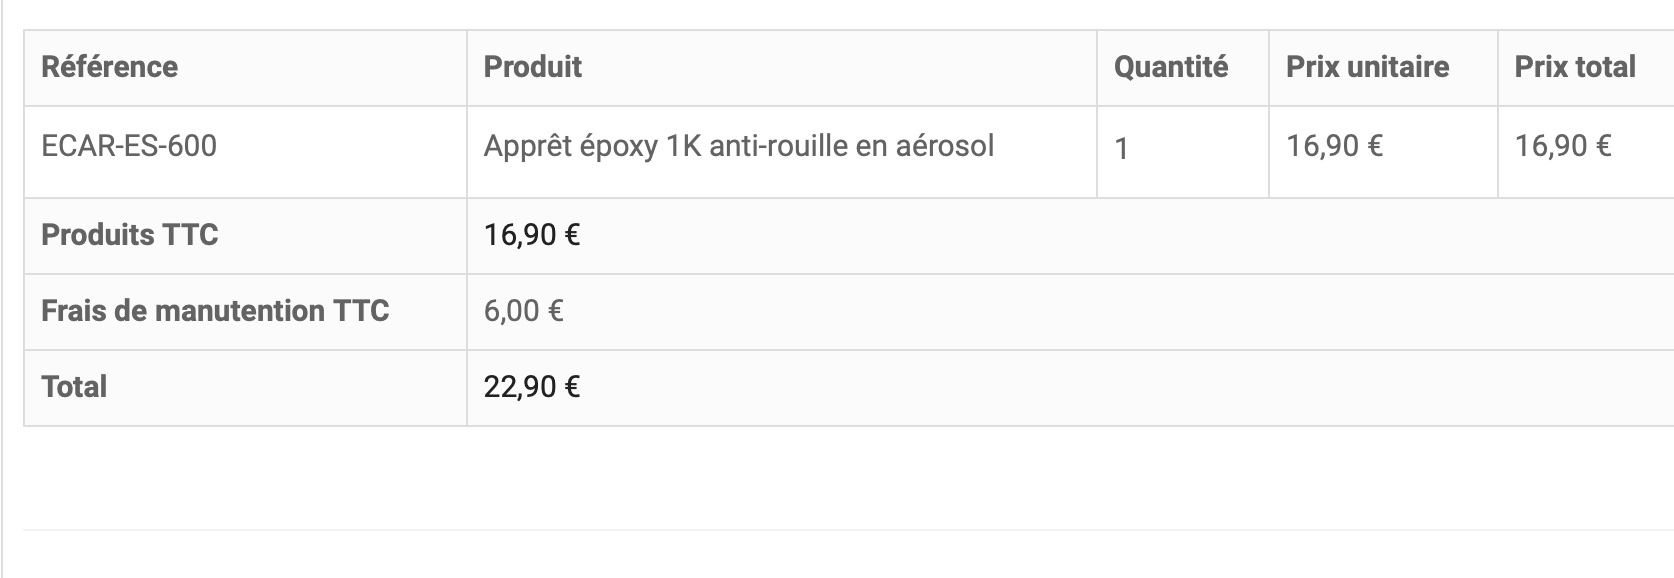The image size is (1674, 578).
Task: Select the quantity value 1
Action: pos(1122,149)
